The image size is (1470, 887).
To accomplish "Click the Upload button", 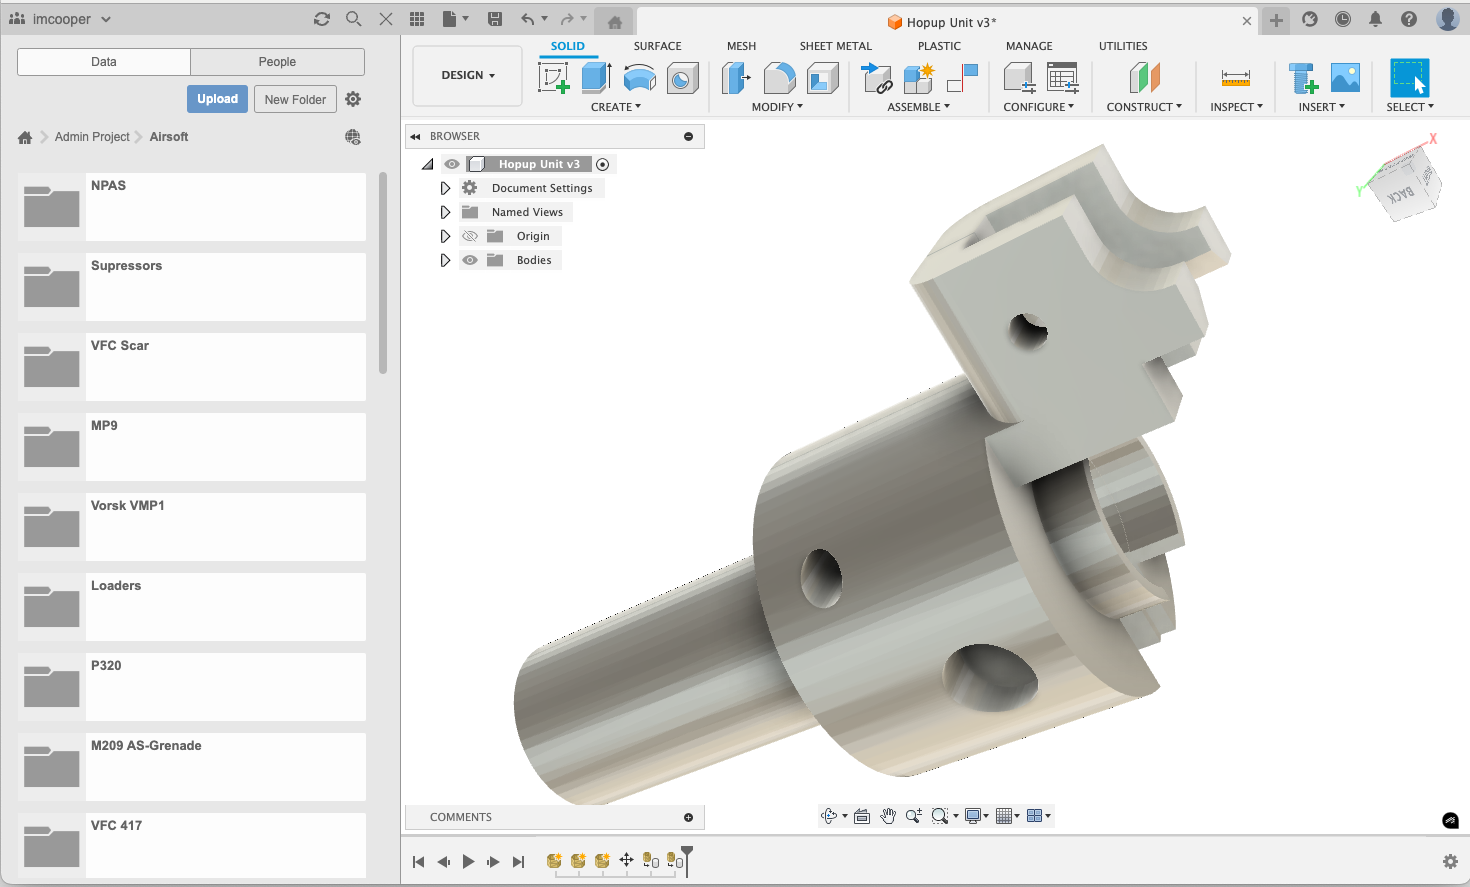I will tap(217, 99).
